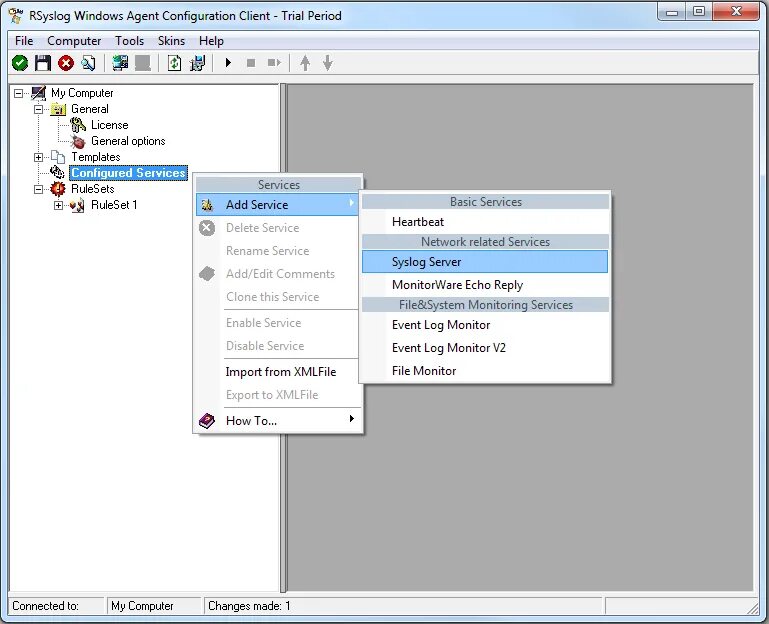Expand the Templates tree node
This screenshot has width=769, height=624.
(x=38, y=157)
